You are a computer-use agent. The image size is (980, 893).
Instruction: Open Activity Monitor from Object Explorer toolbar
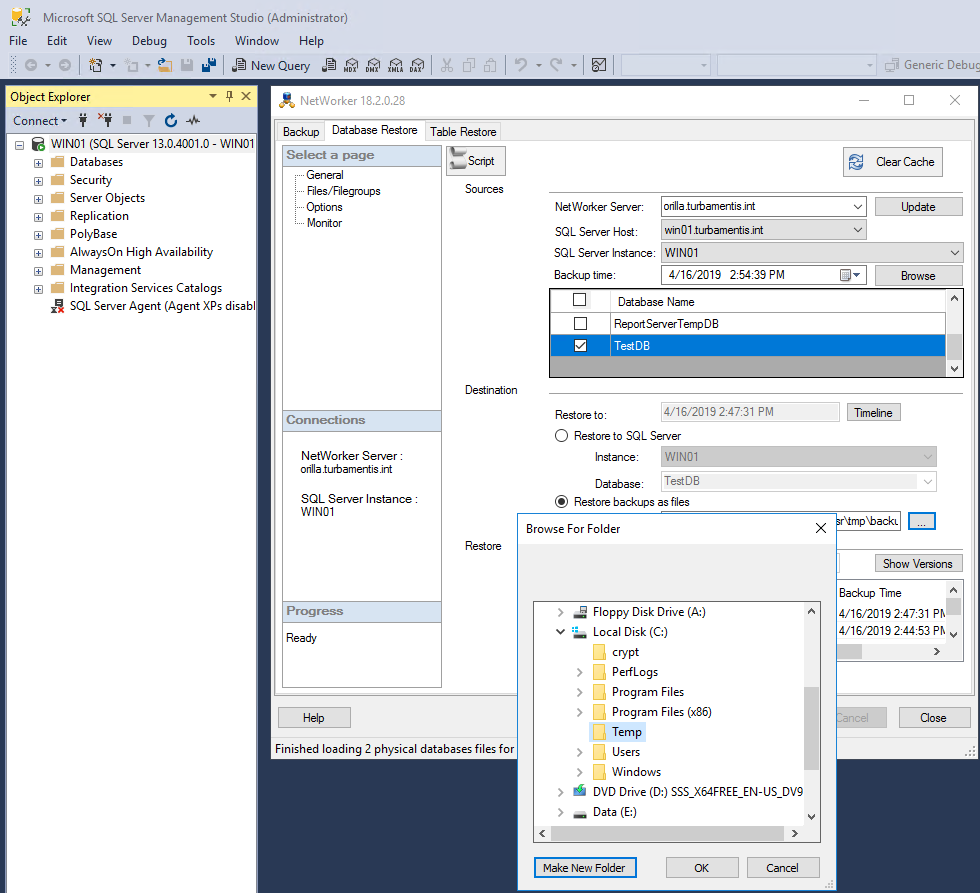tap(193, 120)
